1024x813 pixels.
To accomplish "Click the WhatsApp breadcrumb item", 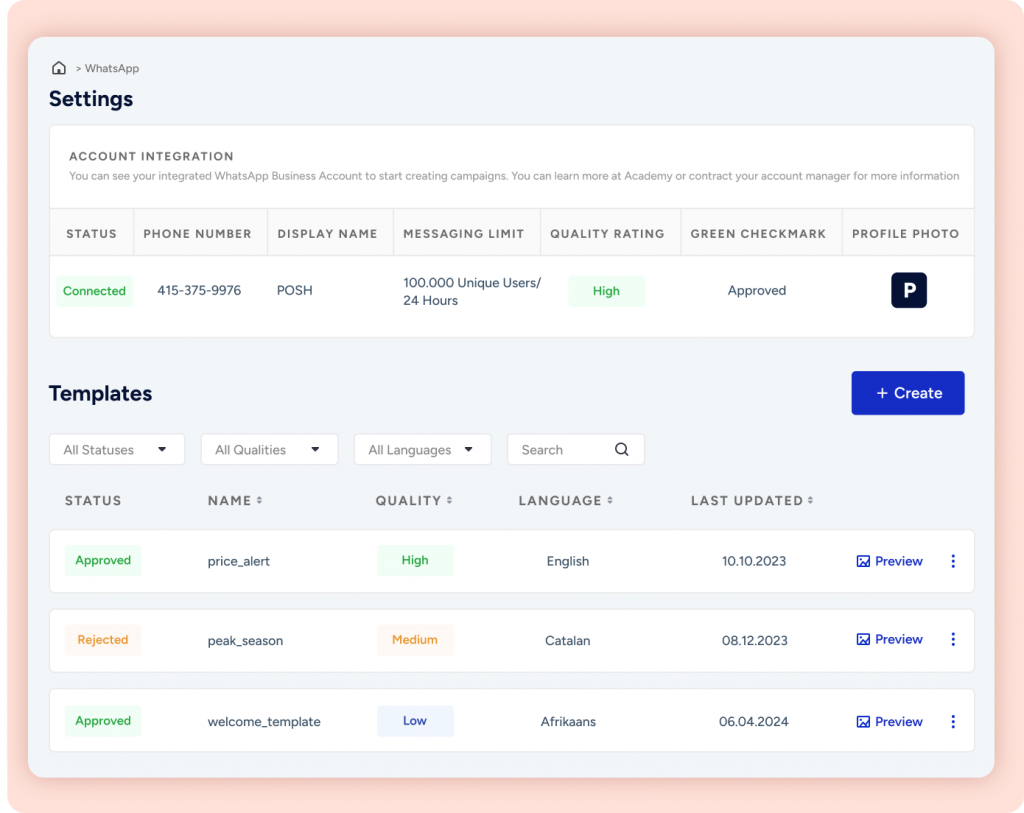I will [112, 69].
